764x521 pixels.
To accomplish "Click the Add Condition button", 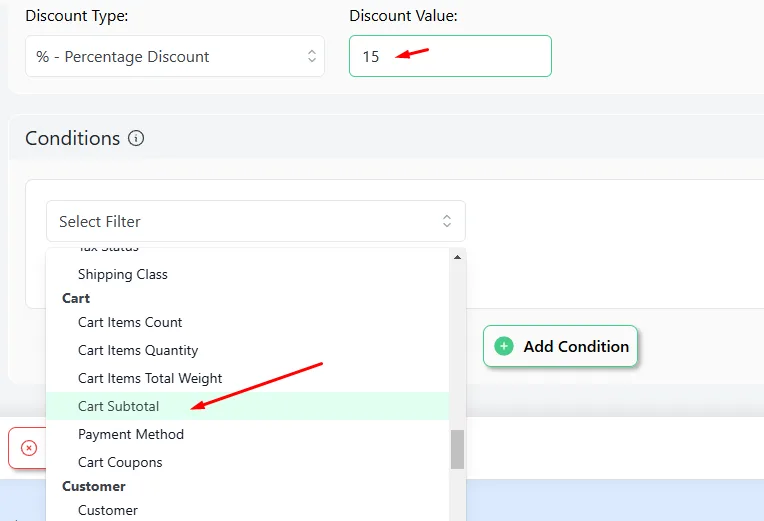I will [x=560, y=347].
